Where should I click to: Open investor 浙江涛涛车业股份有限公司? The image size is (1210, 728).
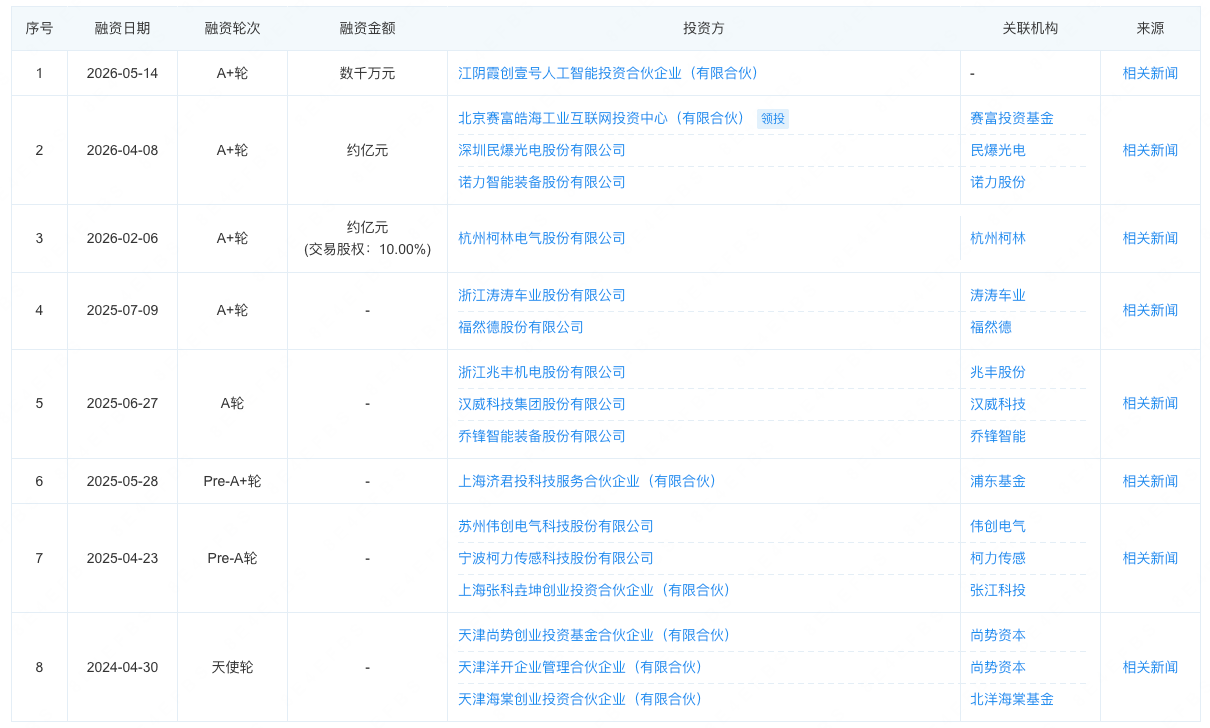click(x=542, y=295)
